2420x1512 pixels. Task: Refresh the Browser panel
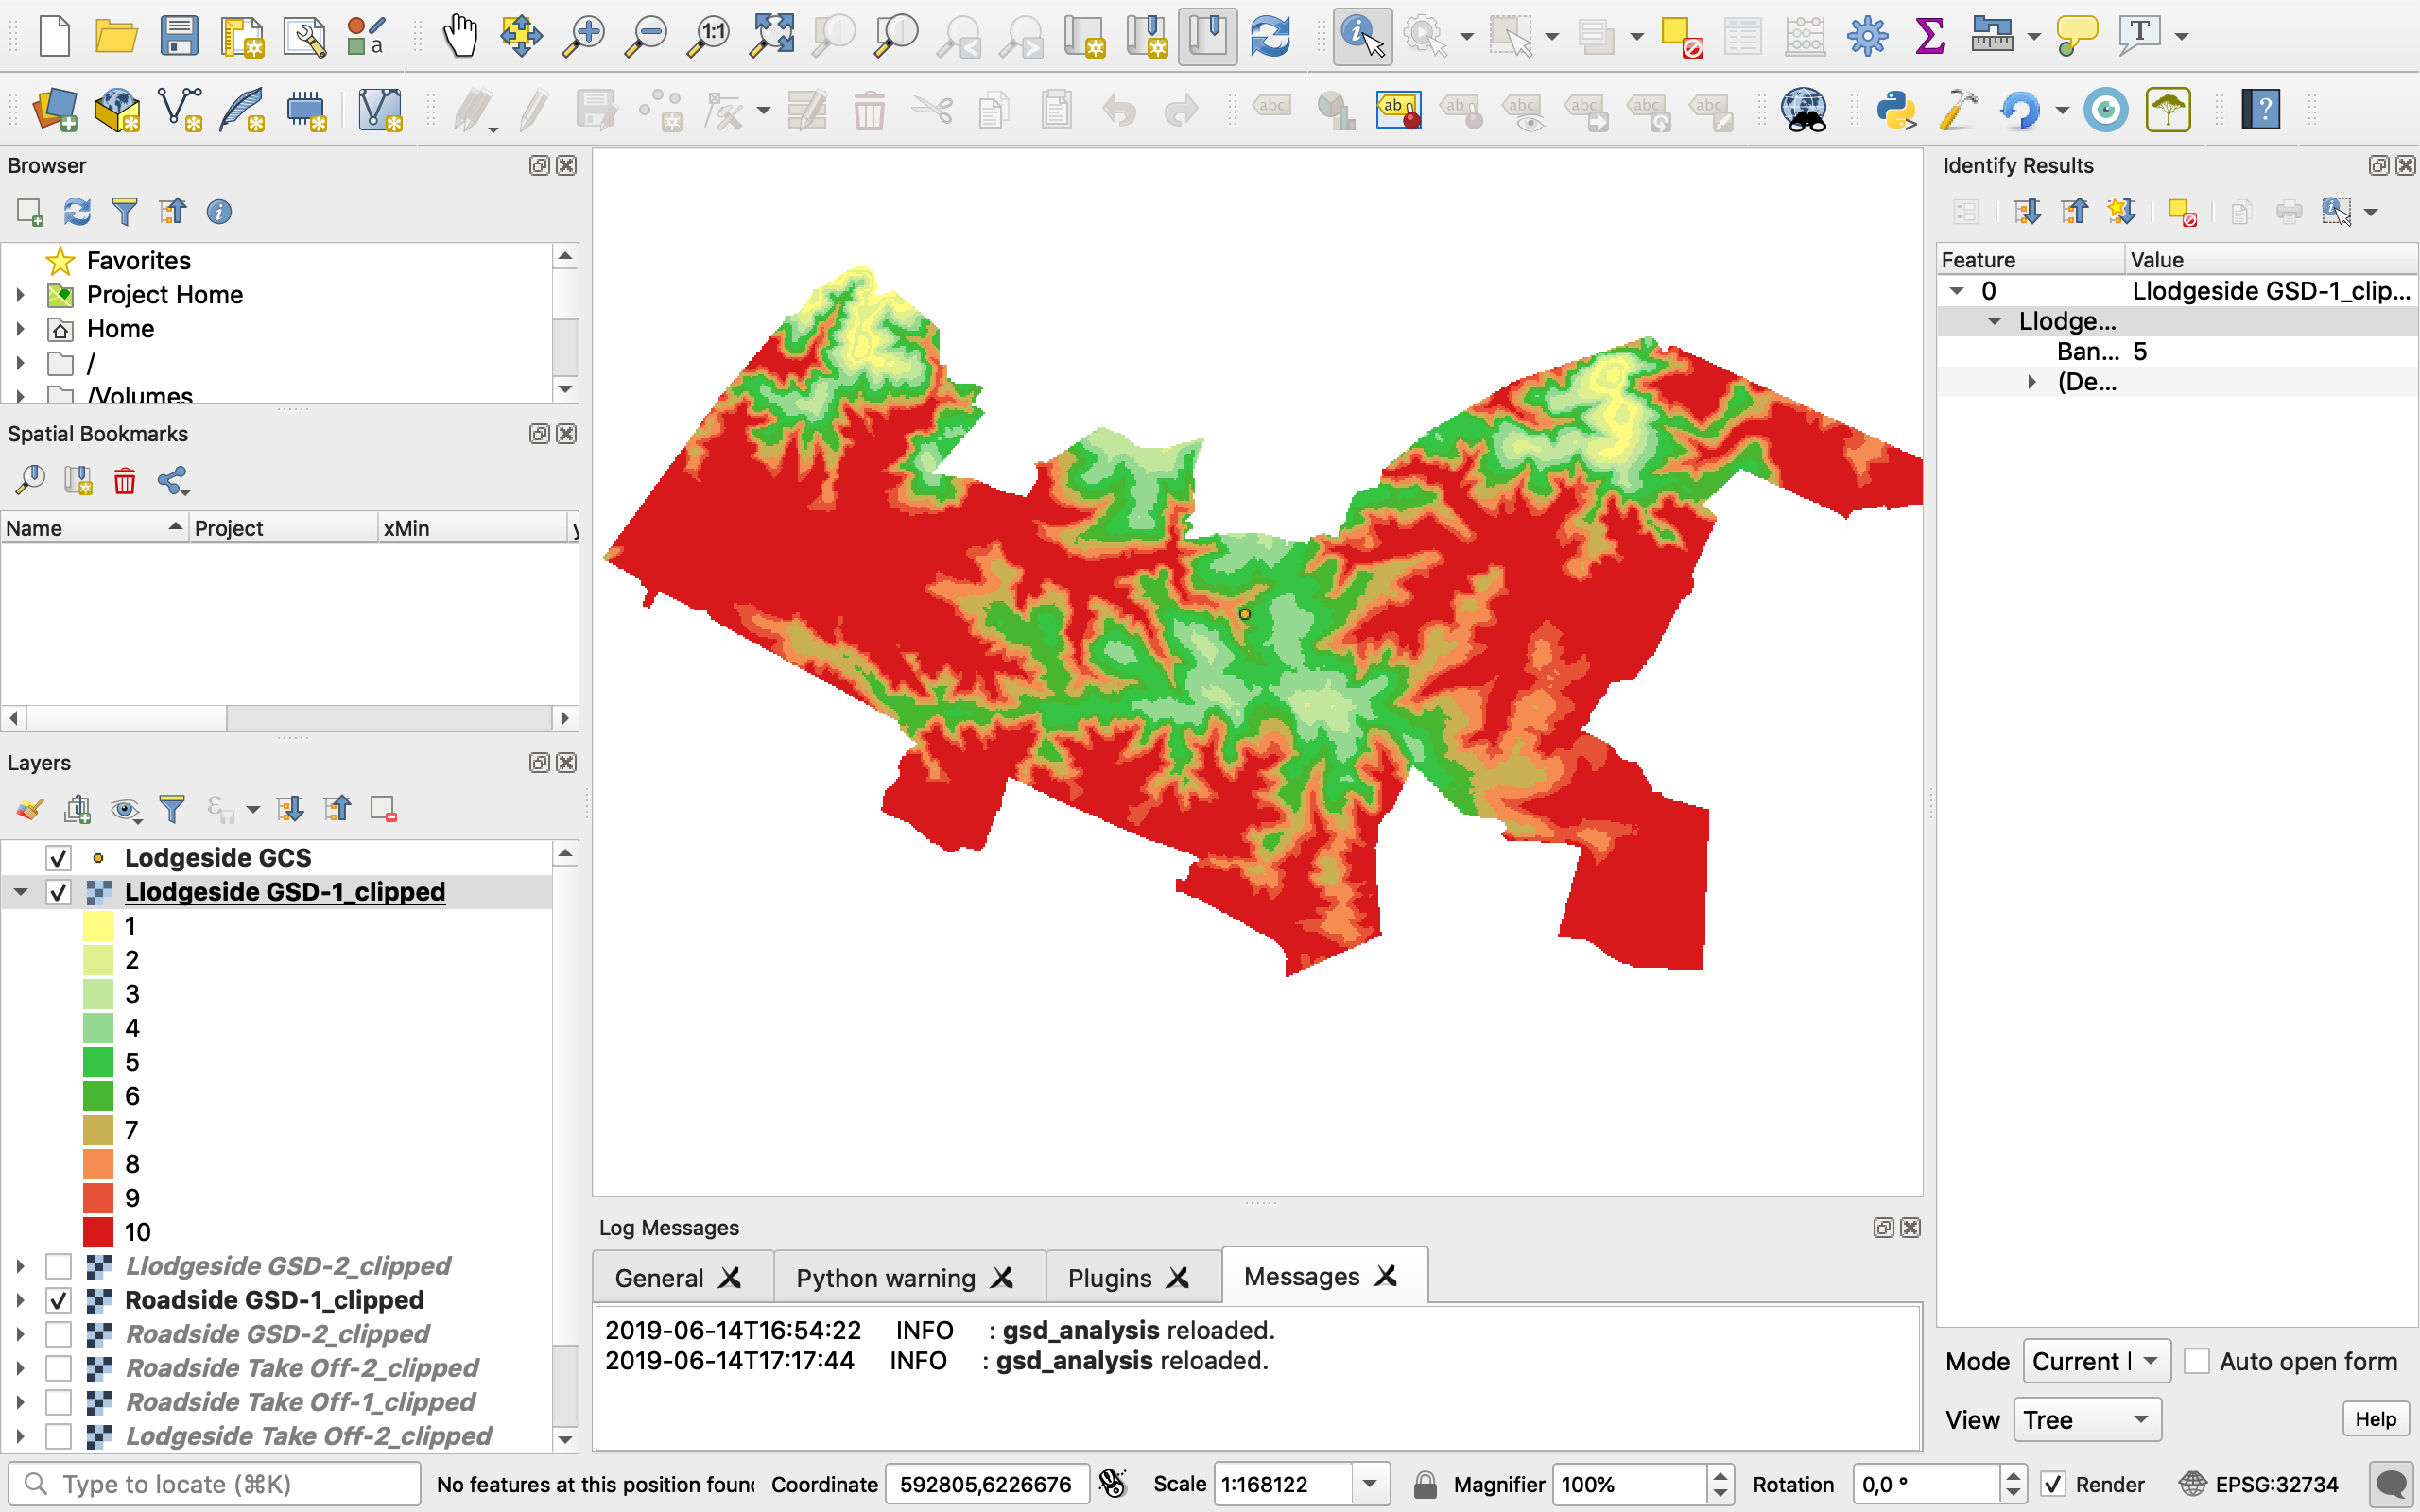[x=77, y=212]
